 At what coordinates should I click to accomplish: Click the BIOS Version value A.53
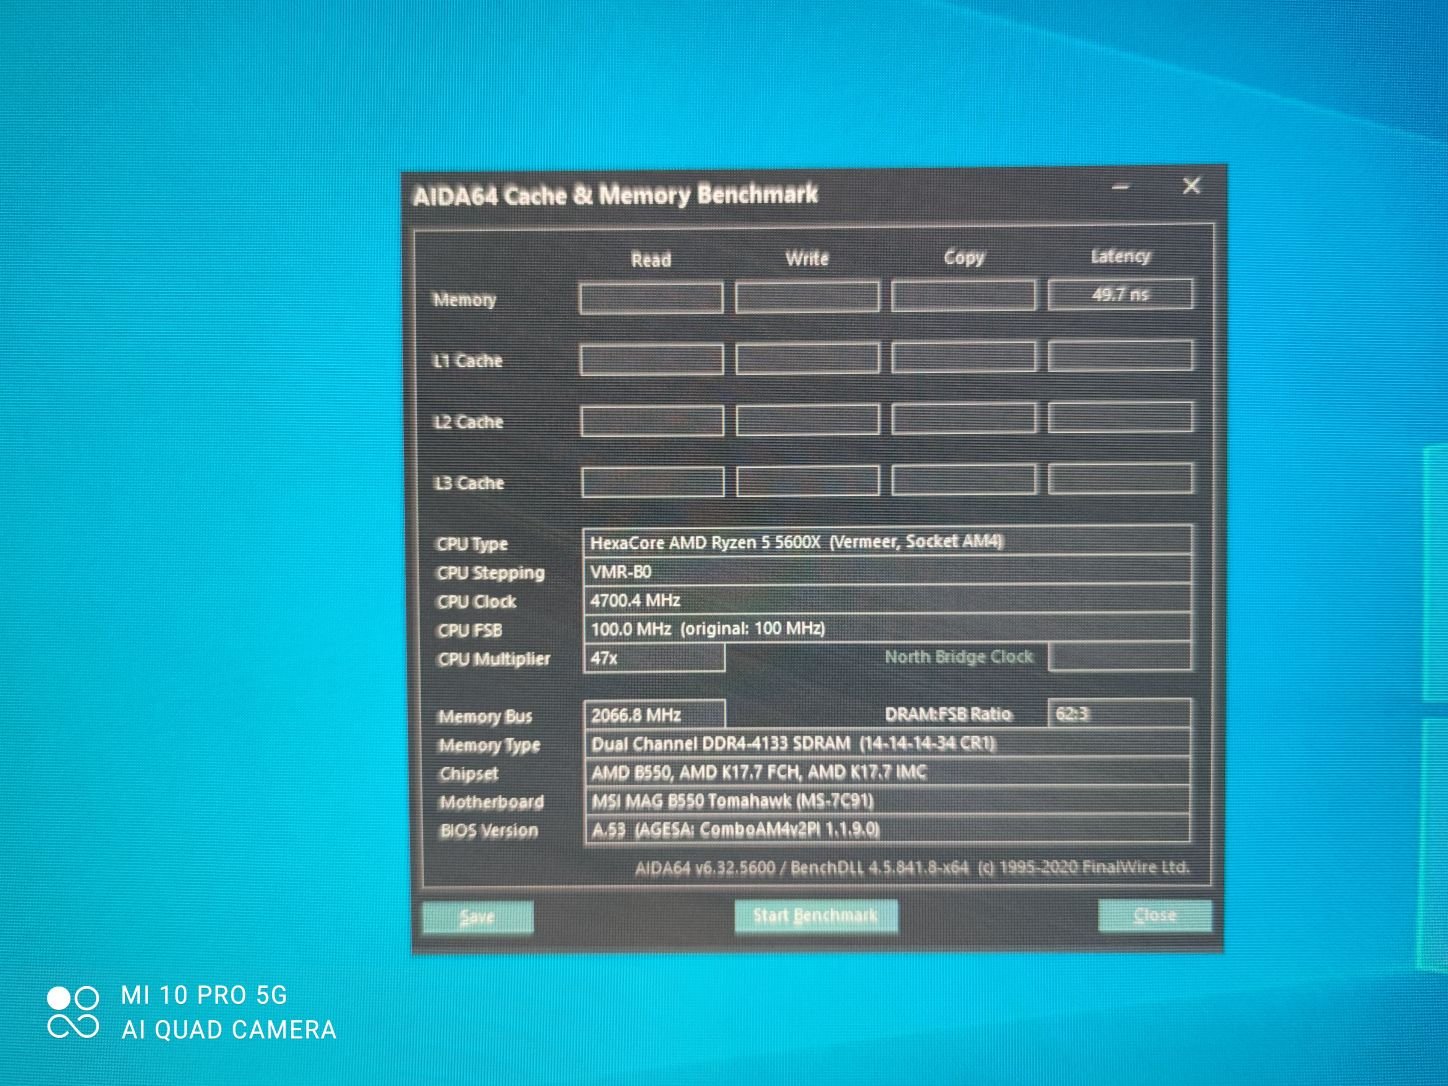tap(888, 829)
